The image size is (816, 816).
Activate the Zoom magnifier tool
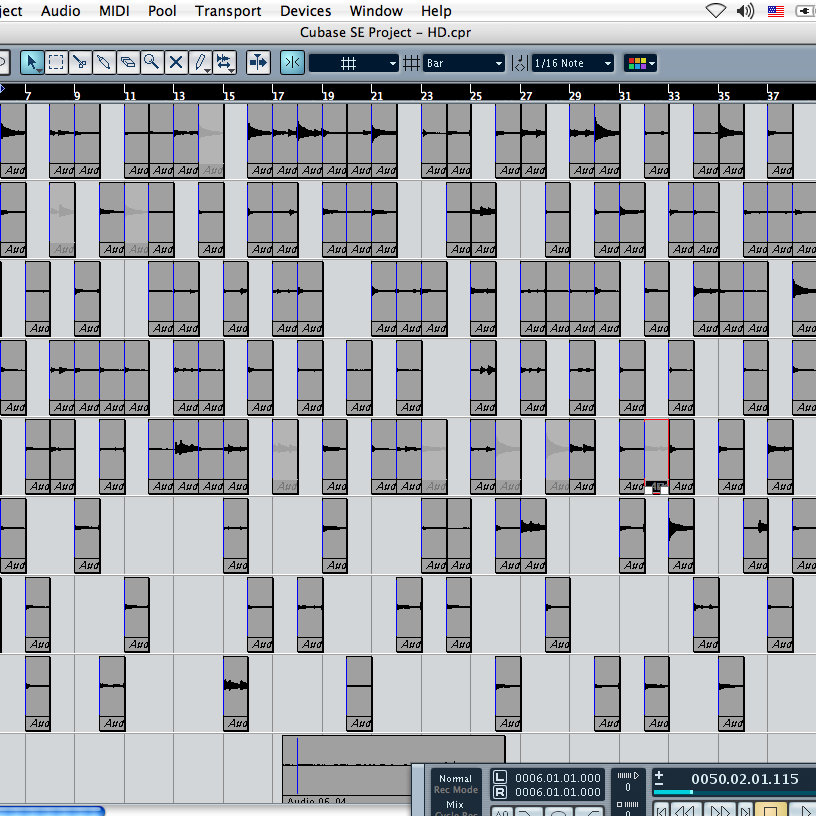[x=152, y=62]
